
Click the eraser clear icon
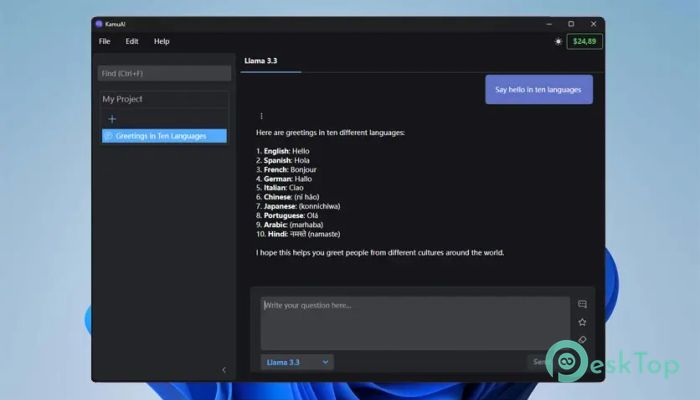(582, 340)
